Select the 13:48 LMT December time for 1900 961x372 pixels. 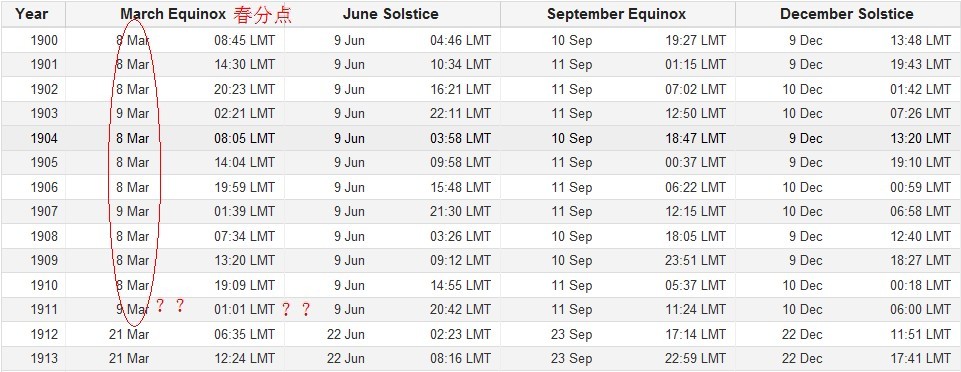coord(921,40)
